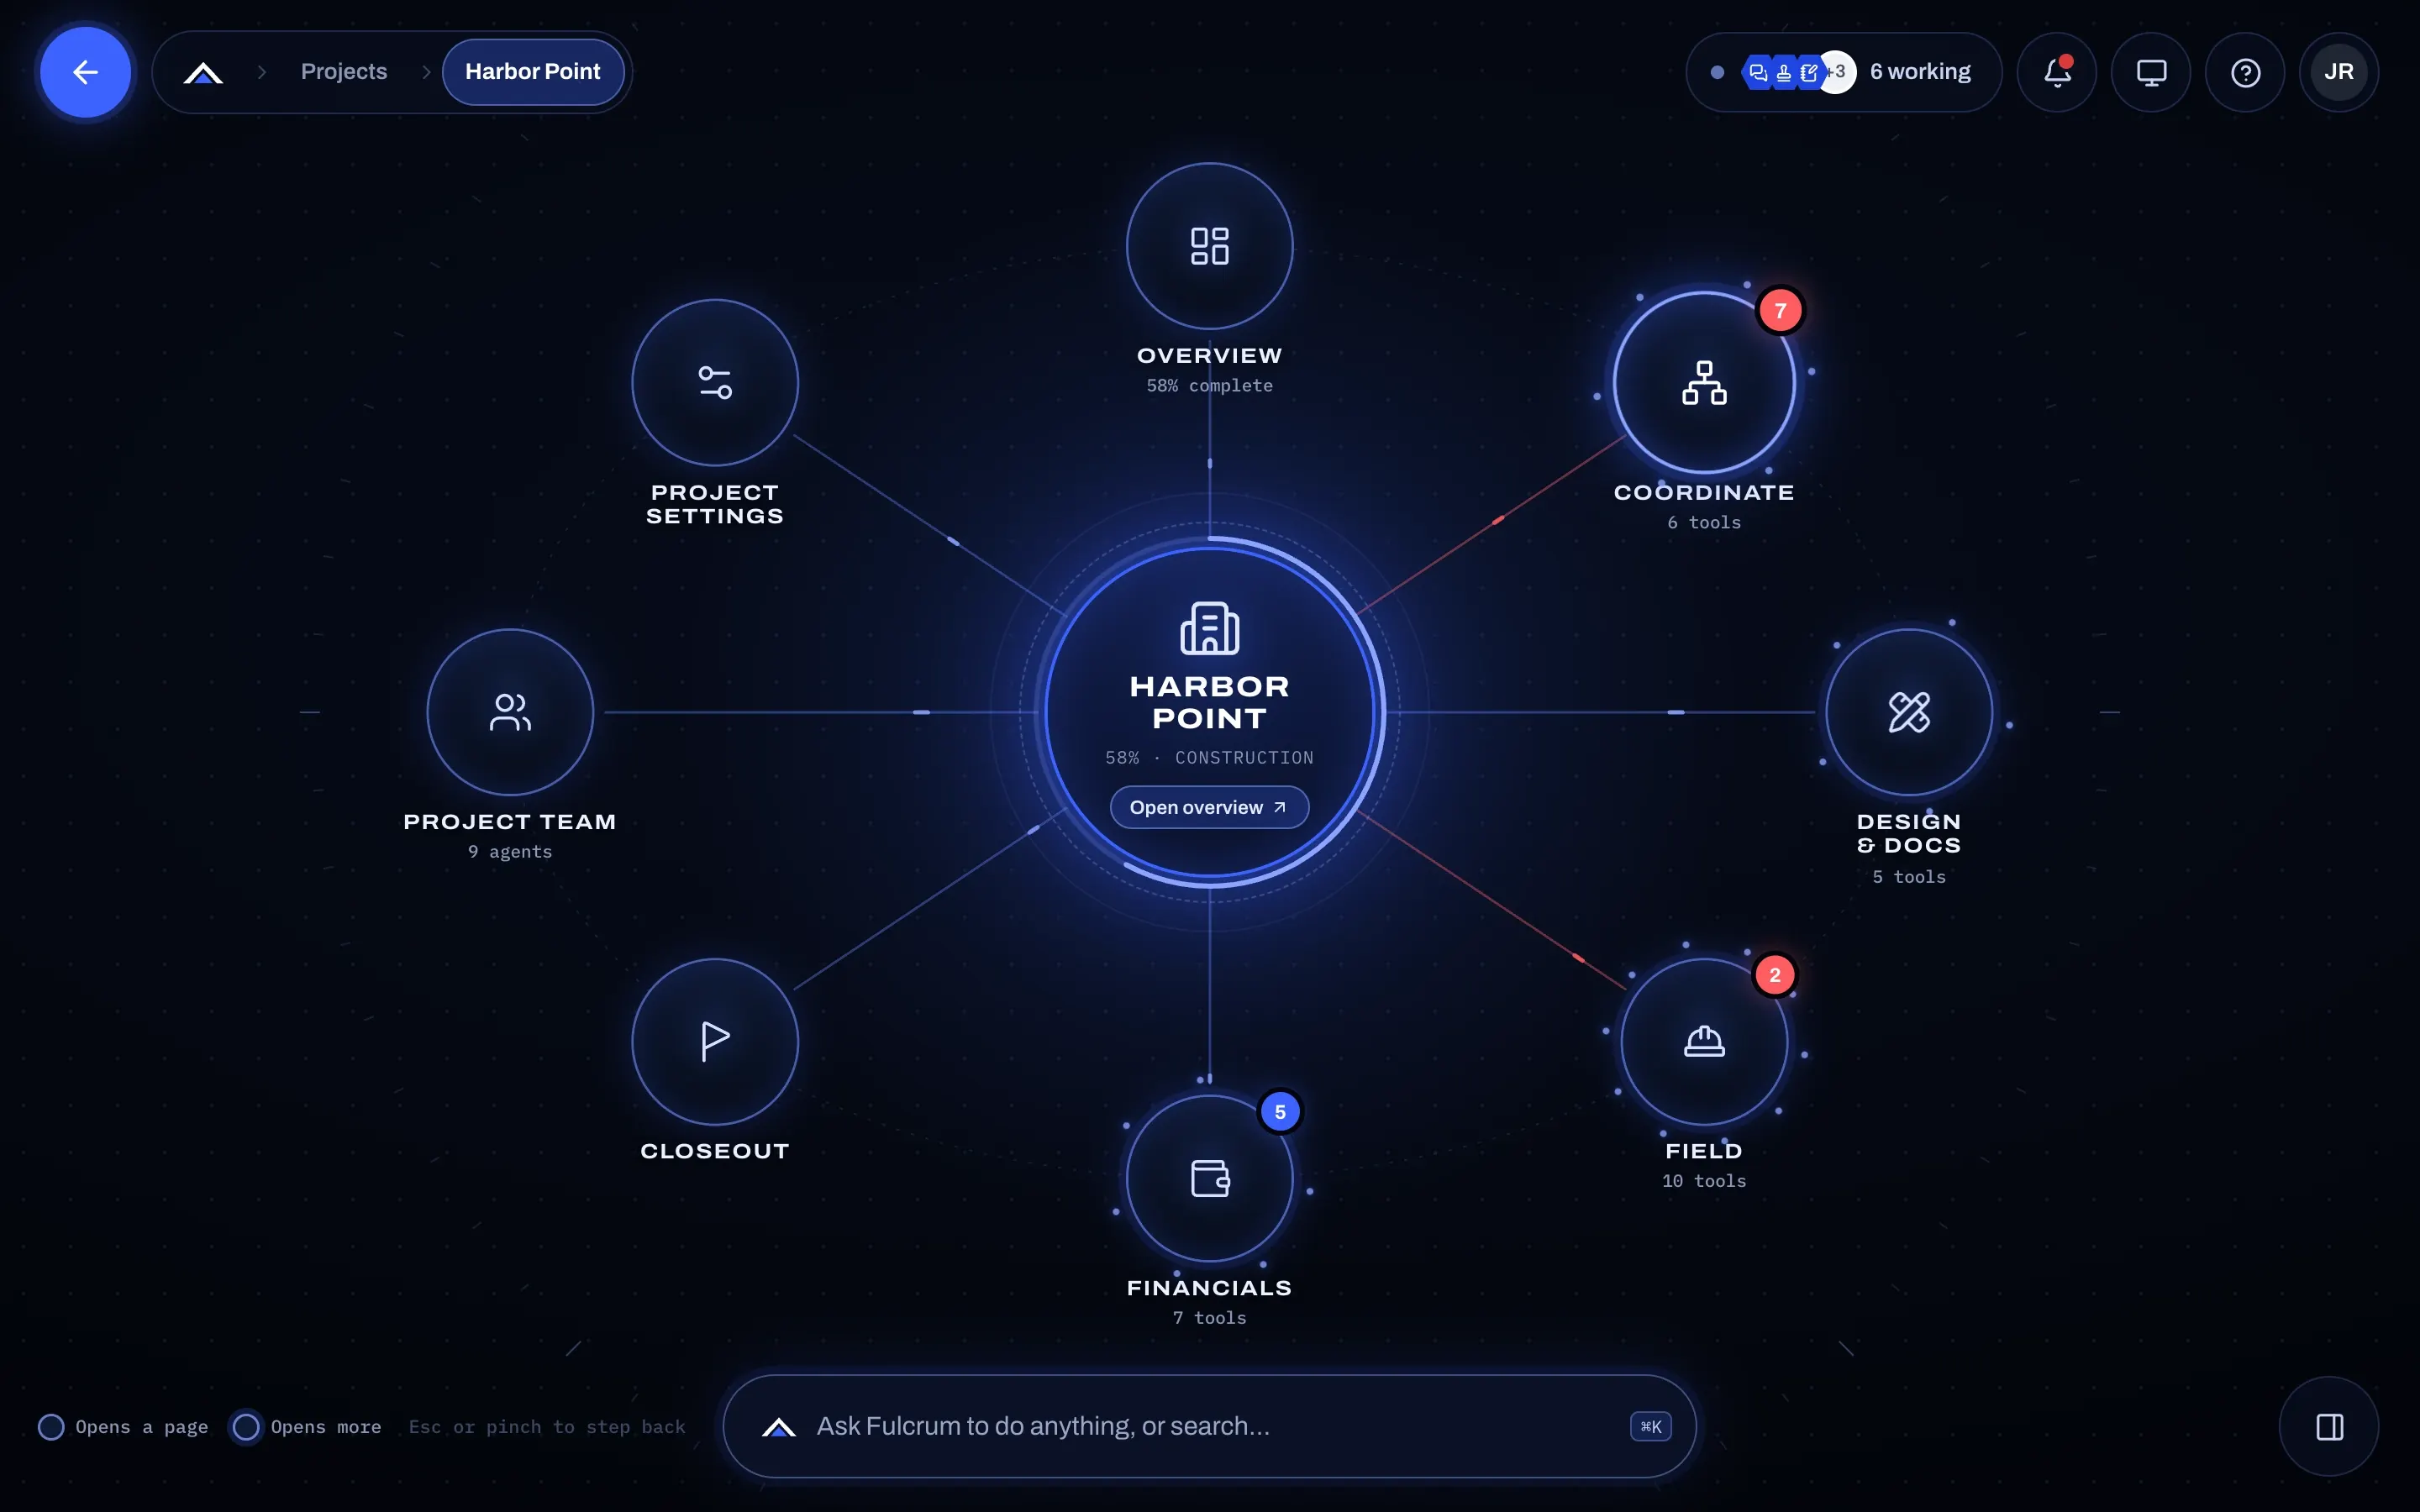Viewport: 2420px width, 1512px height.
Task: Toggle the side panel button
Action: click(x=2329, y=1426)
